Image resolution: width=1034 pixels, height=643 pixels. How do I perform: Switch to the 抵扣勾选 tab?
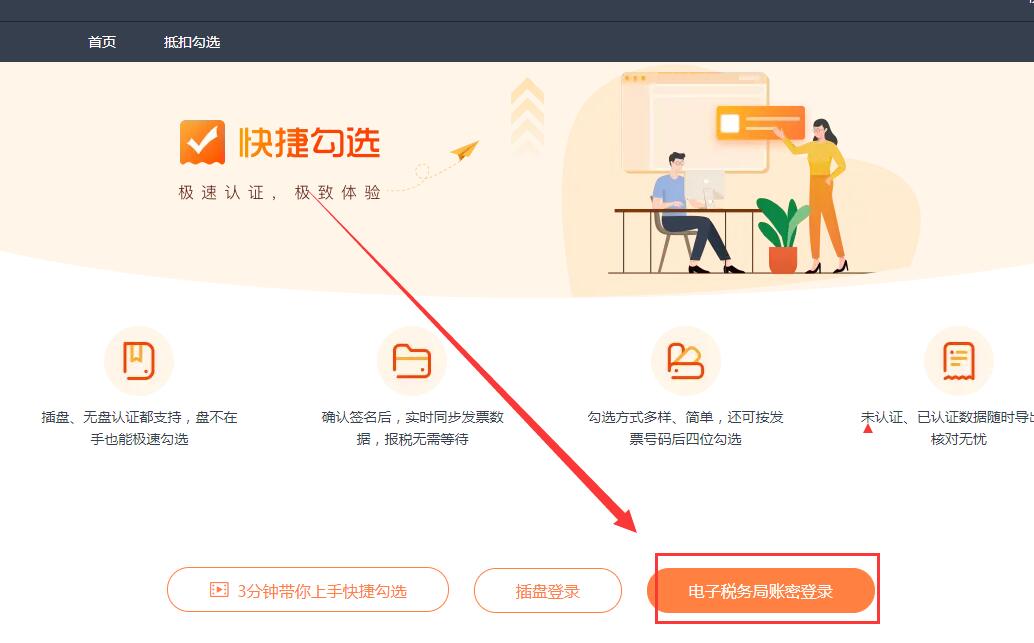click(x=192, y=42)
